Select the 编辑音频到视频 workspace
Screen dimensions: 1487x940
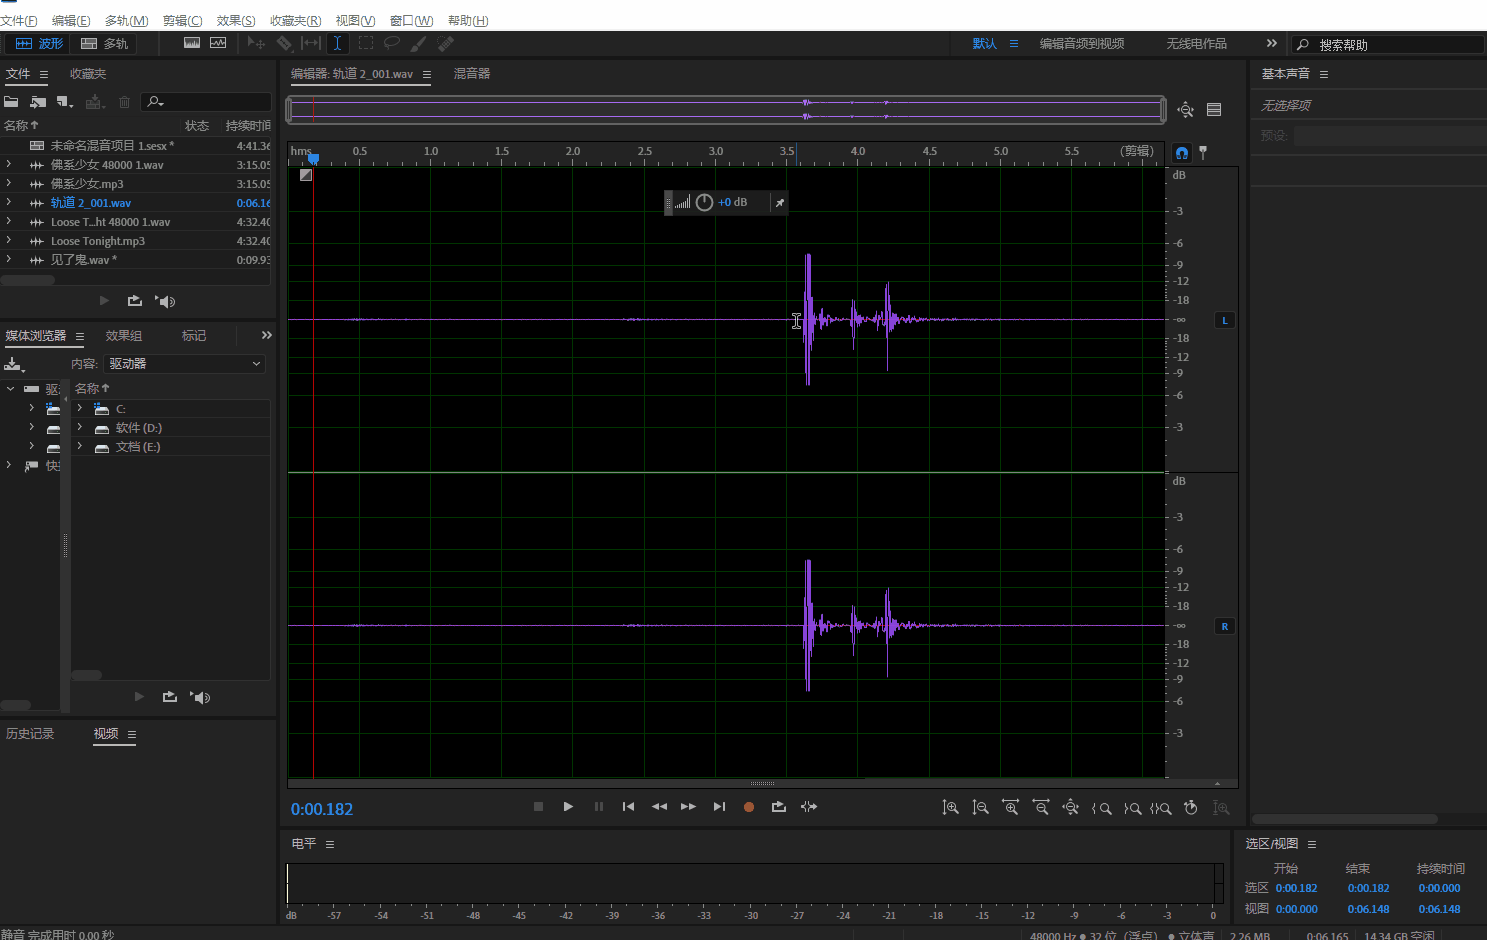(1082, 44)
